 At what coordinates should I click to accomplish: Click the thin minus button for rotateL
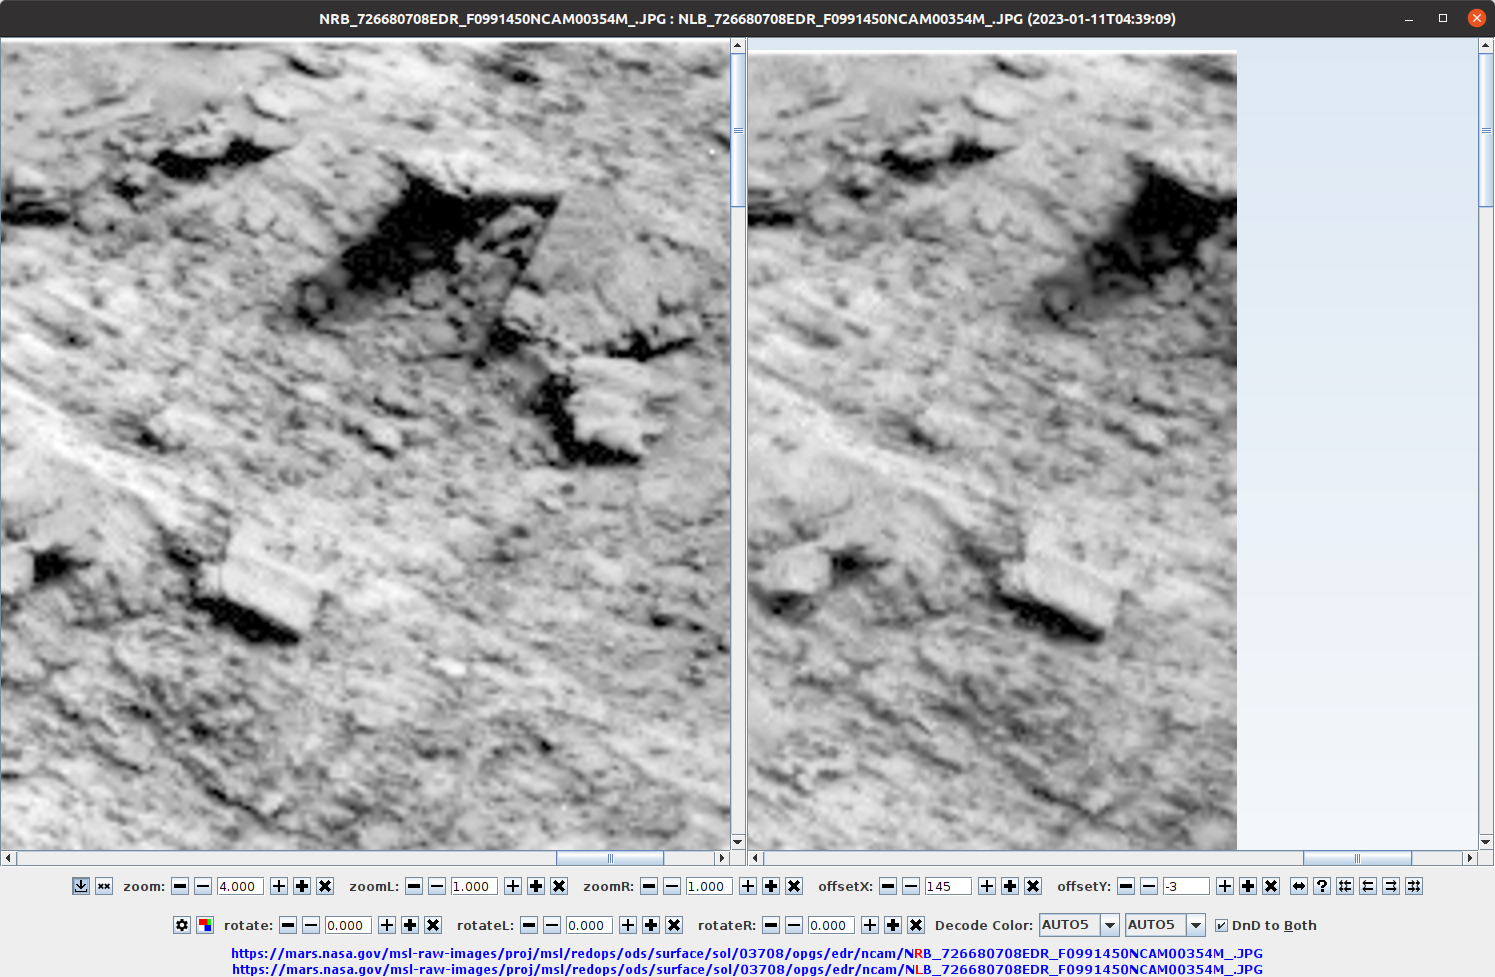pyautogui.click(x=552, y=925)
